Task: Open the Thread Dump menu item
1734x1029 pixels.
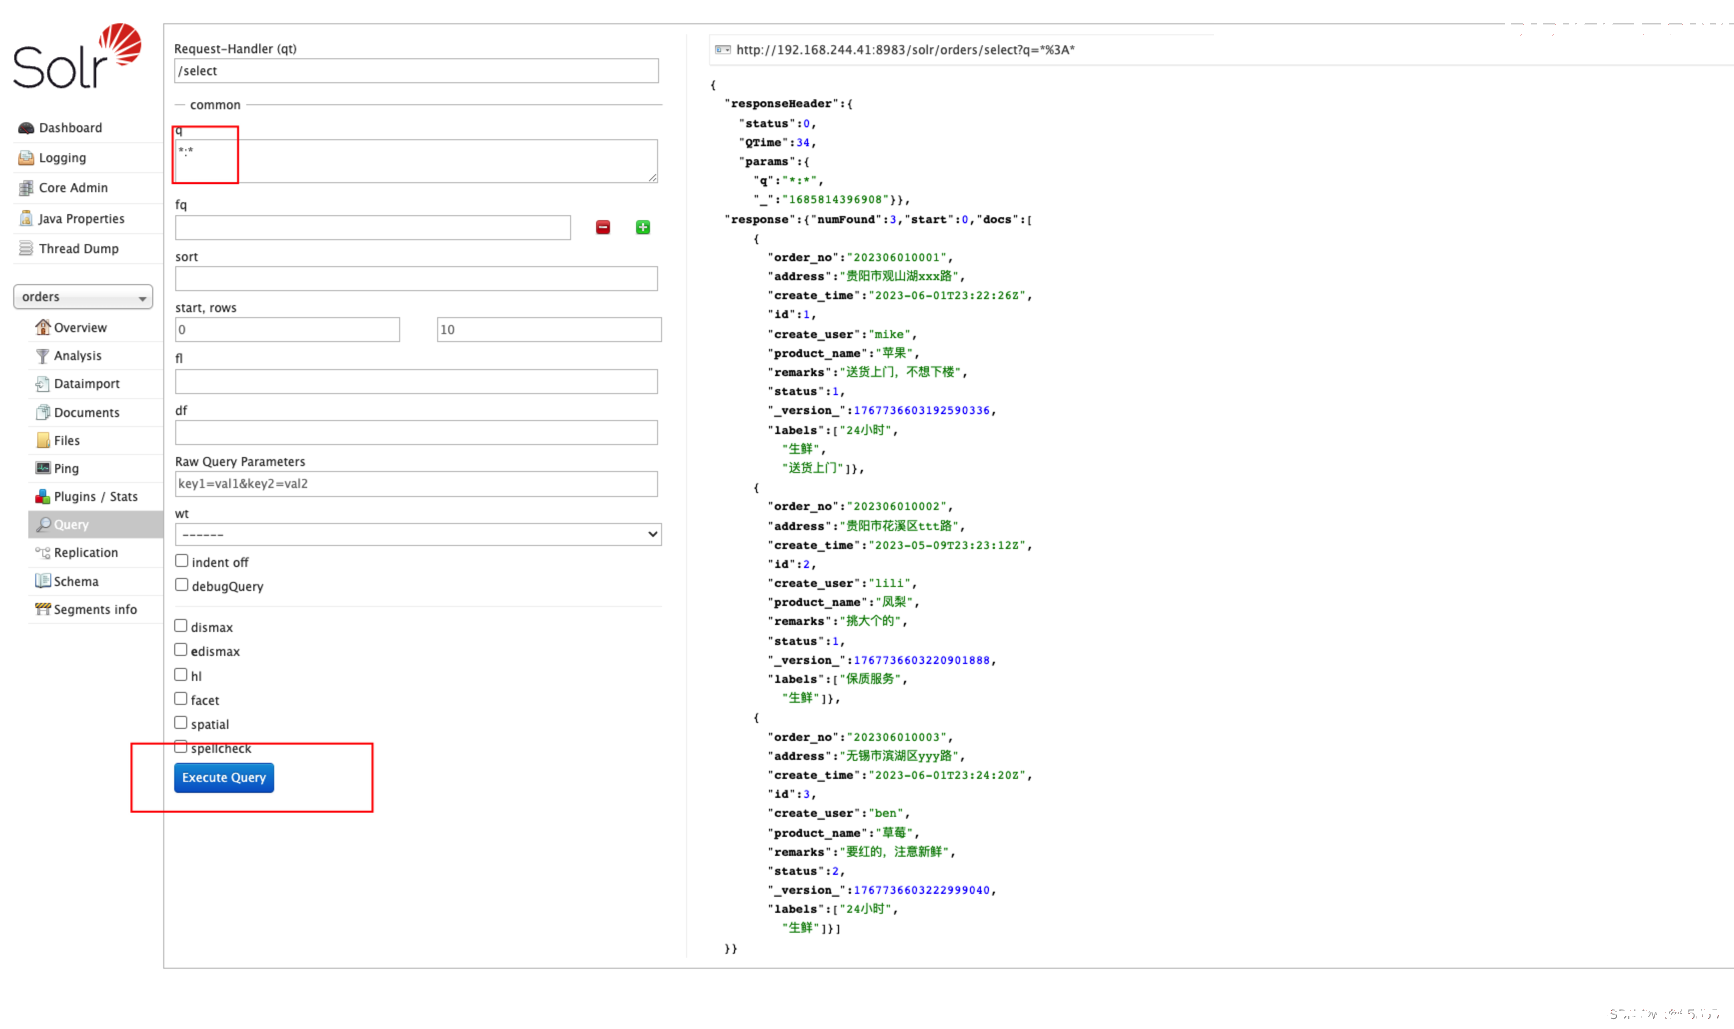Action: tap(79, 249)
